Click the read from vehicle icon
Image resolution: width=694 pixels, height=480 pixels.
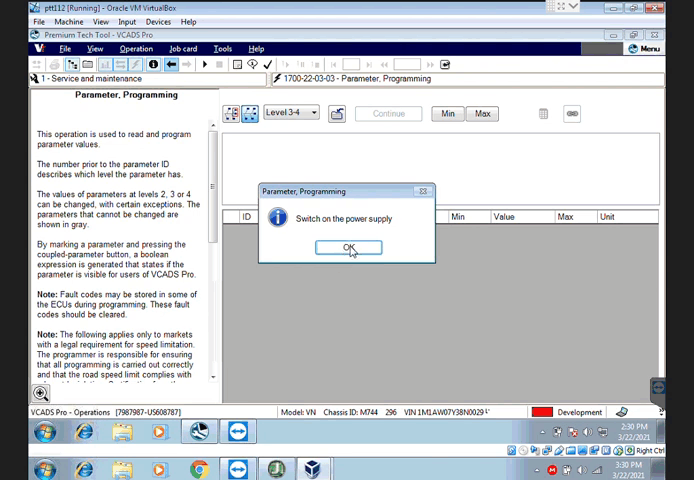[337, 114]
